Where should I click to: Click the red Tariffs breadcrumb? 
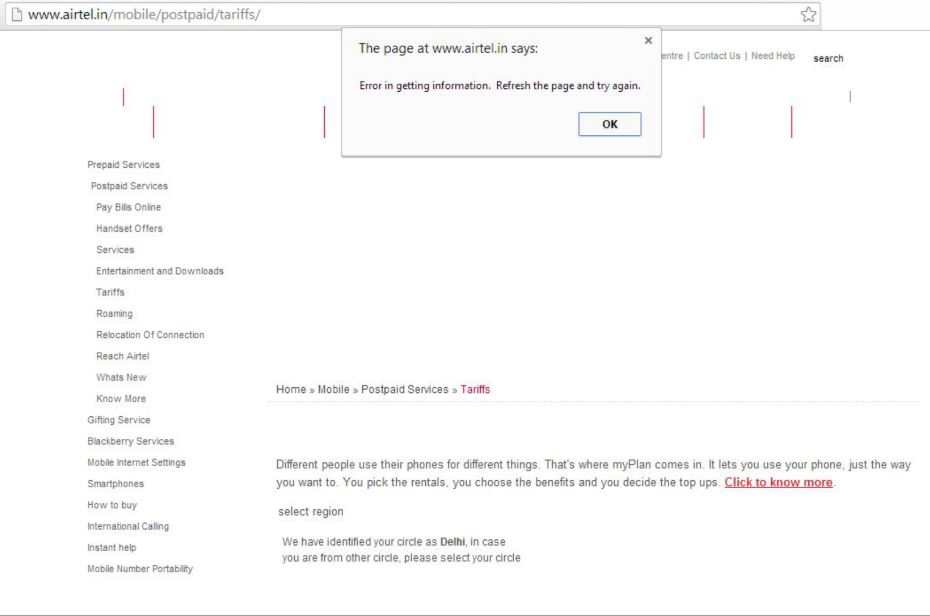(x=475, y=390)
